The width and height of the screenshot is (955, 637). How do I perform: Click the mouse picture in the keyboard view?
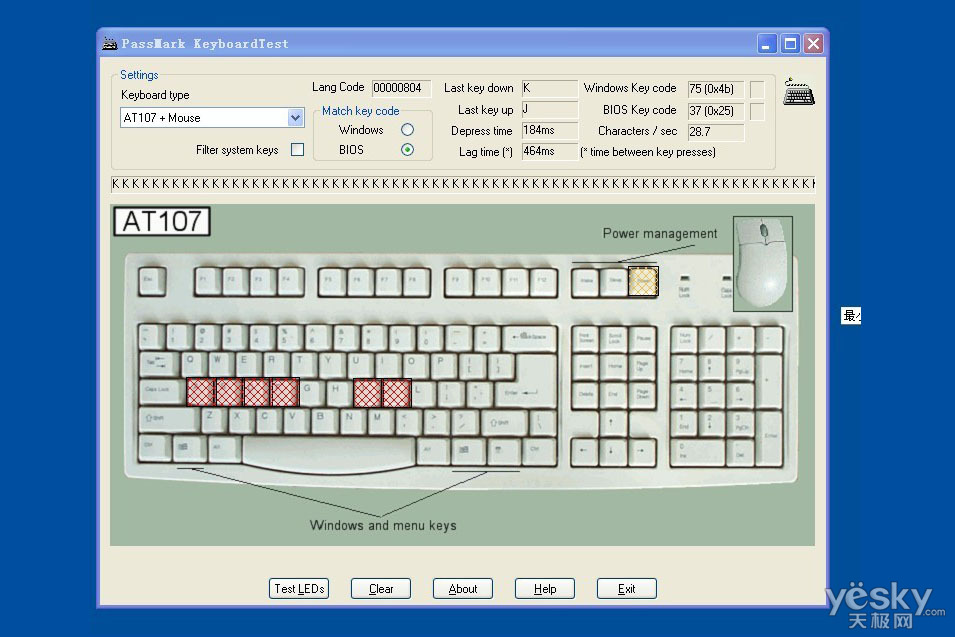pyautogui.click(x=763, y=264)
